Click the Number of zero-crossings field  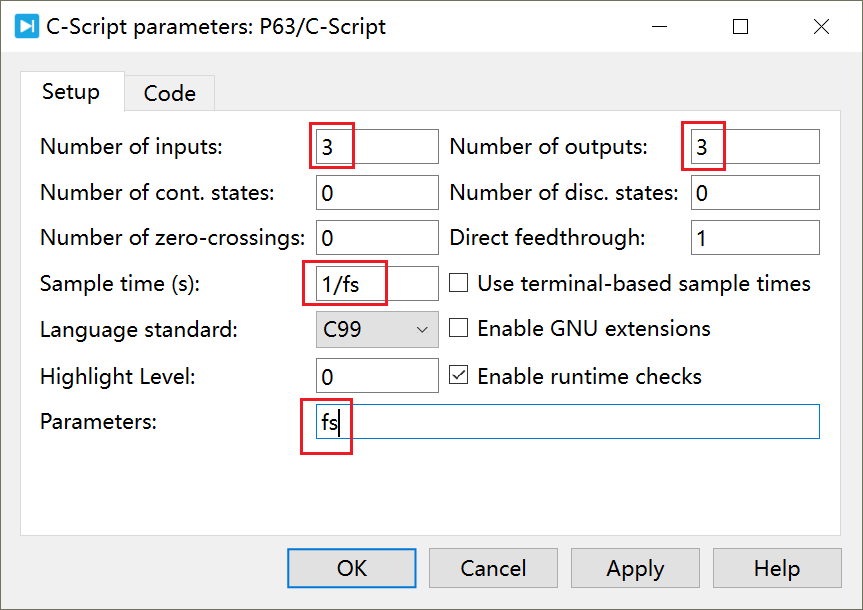coord(376,237)
